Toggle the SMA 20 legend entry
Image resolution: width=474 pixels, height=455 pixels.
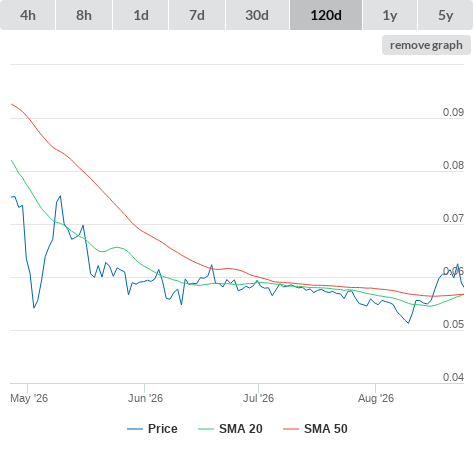pos(241,429)
